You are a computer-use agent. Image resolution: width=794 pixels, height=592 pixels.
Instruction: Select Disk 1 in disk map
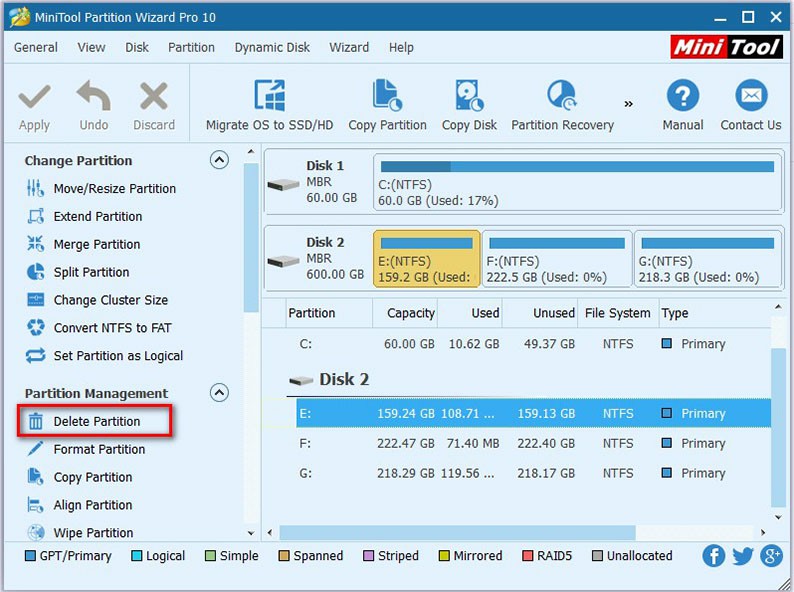tap(317, 182)
